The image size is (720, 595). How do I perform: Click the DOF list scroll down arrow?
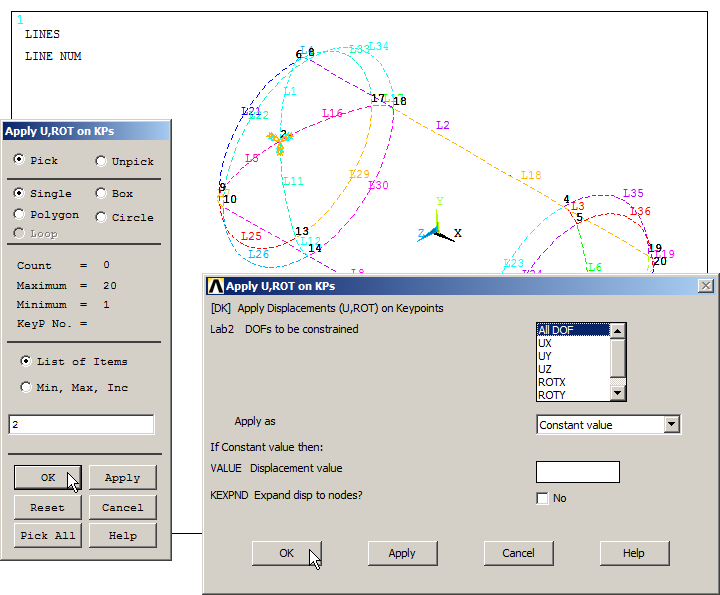click(x=618, y=393)
